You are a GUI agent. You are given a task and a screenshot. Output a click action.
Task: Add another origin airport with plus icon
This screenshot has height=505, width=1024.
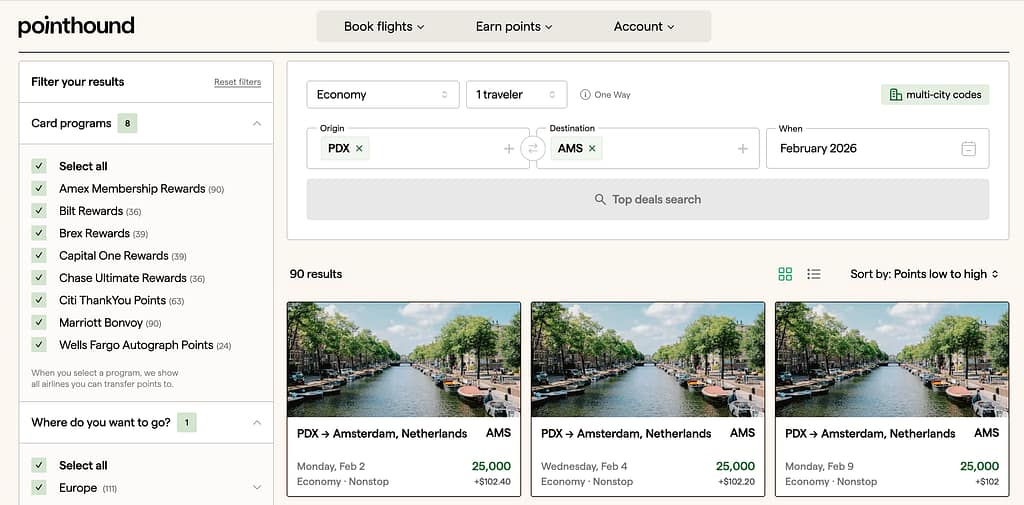coord(509,149)
